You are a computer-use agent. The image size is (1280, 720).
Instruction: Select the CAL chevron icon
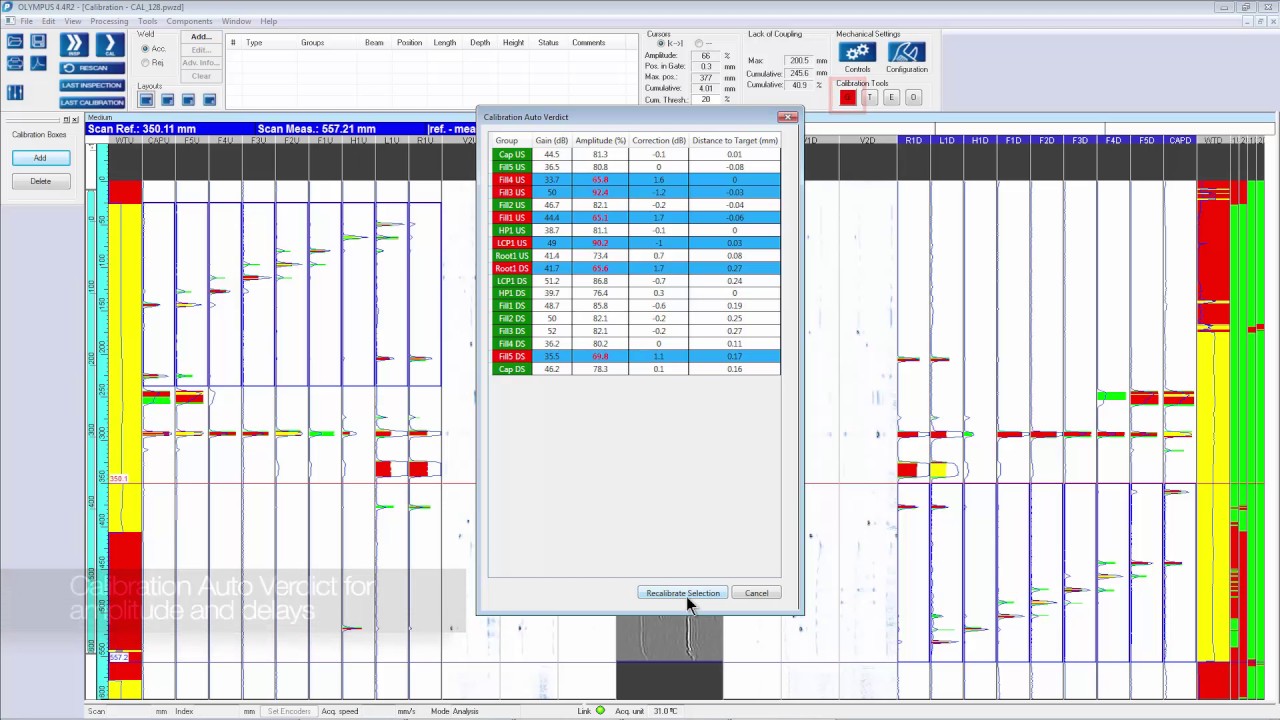click(x=110, y=43)
